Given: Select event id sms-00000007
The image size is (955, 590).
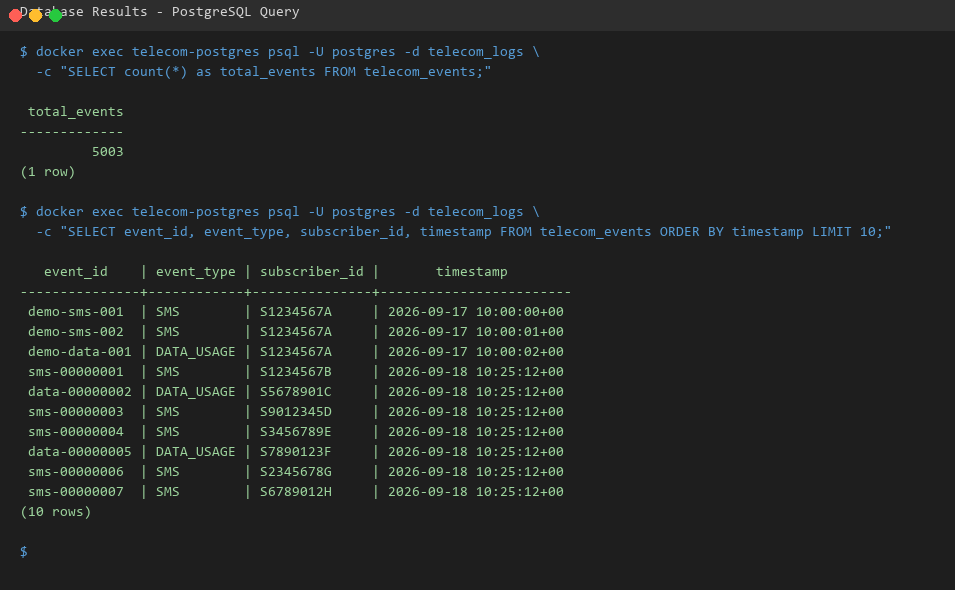Looking at the screenshot, I should (76, 491).
